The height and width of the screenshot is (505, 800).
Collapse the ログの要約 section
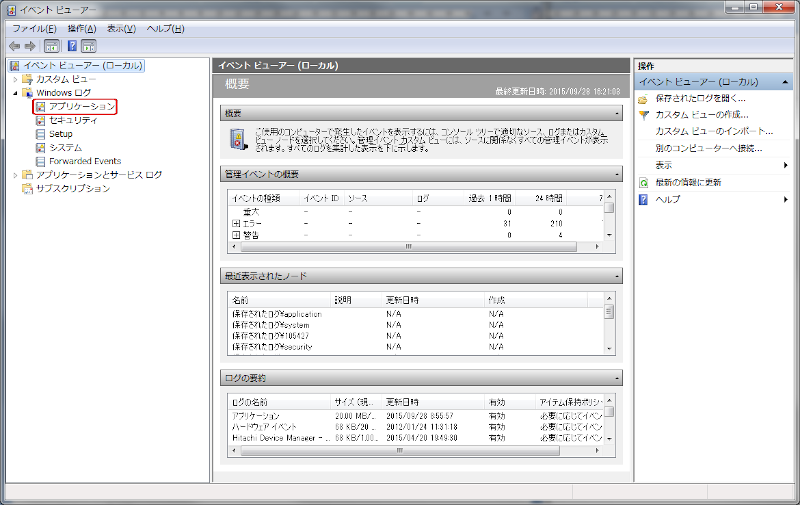[617, 378]
